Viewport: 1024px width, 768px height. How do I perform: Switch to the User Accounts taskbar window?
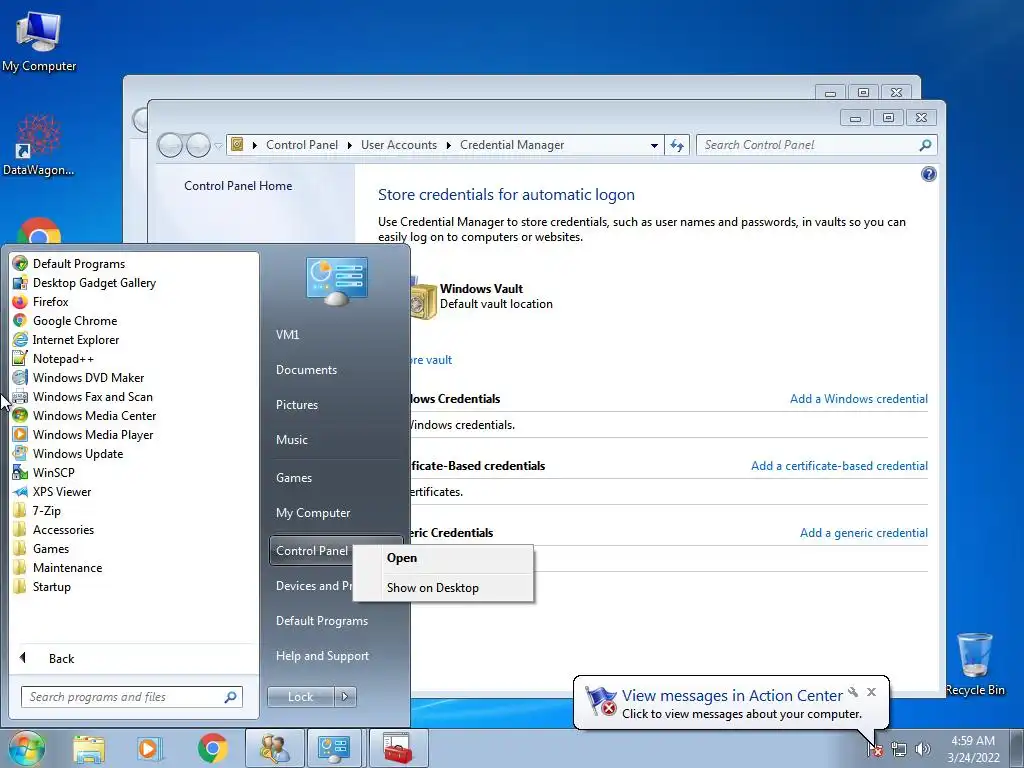[x=274, y=748]
